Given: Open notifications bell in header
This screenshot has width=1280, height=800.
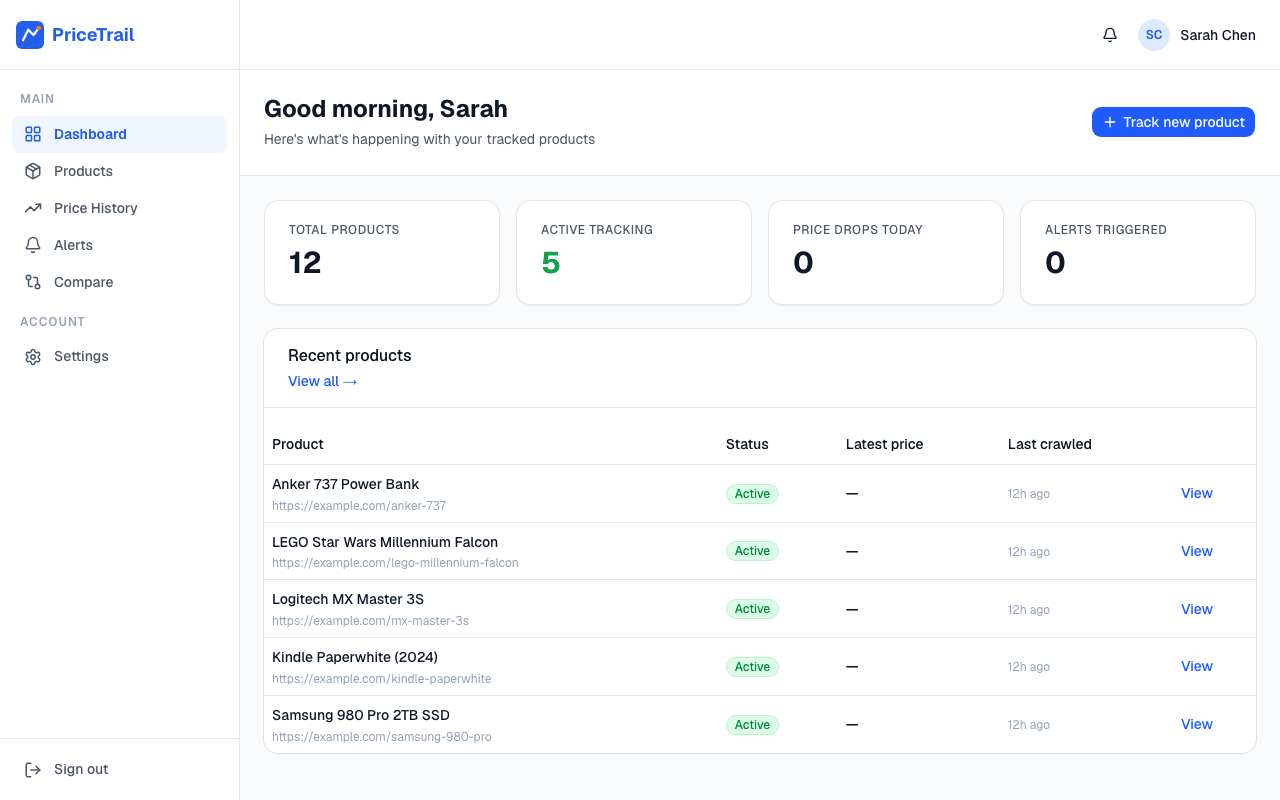Looking at the screenshot, I should [1110, 35].
